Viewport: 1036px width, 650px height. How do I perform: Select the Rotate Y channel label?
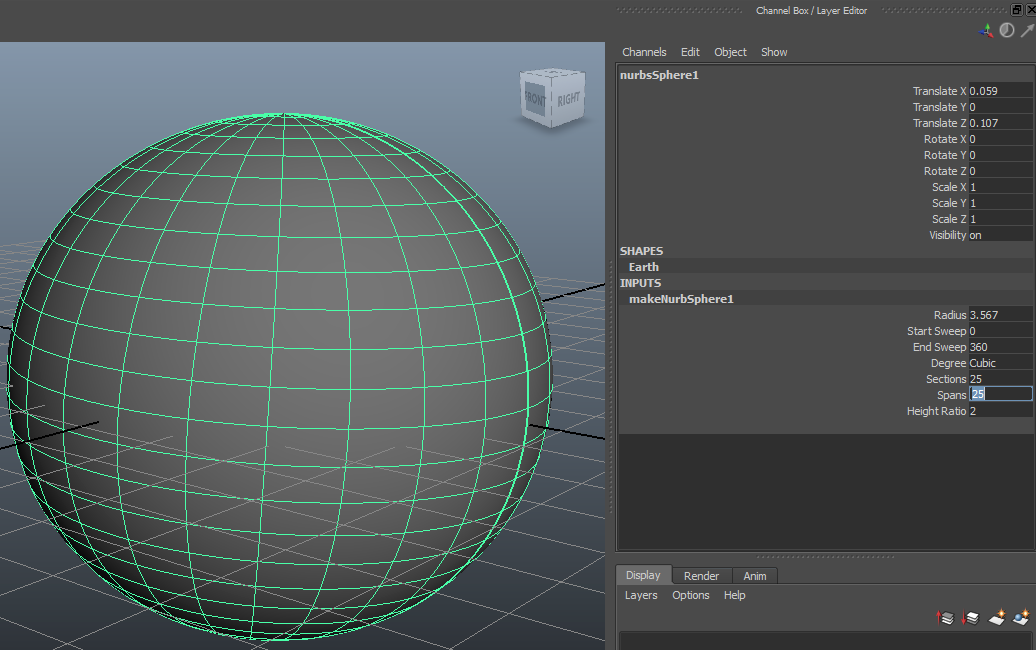click(x=945, y=155)
